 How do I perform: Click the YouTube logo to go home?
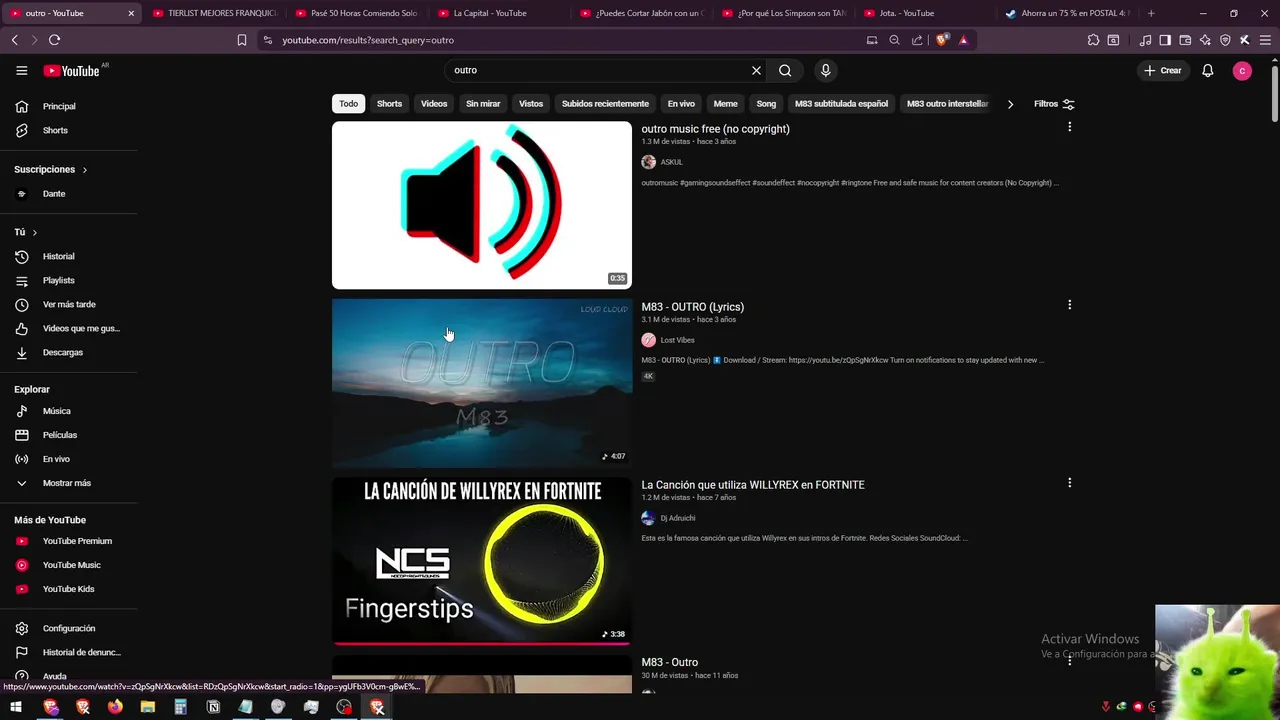click(x=71, y=71)
